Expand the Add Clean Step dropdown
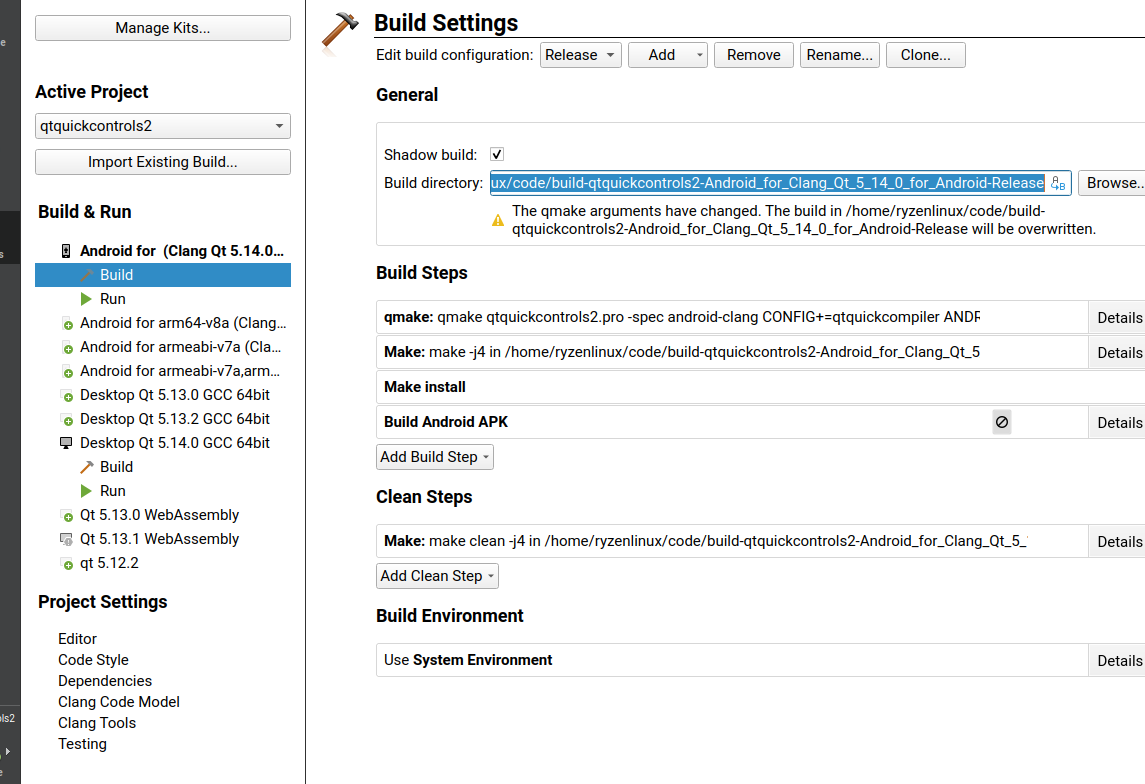Image resolution: width=1145 pixels, height=784 pixels. (x=437, y=576)
